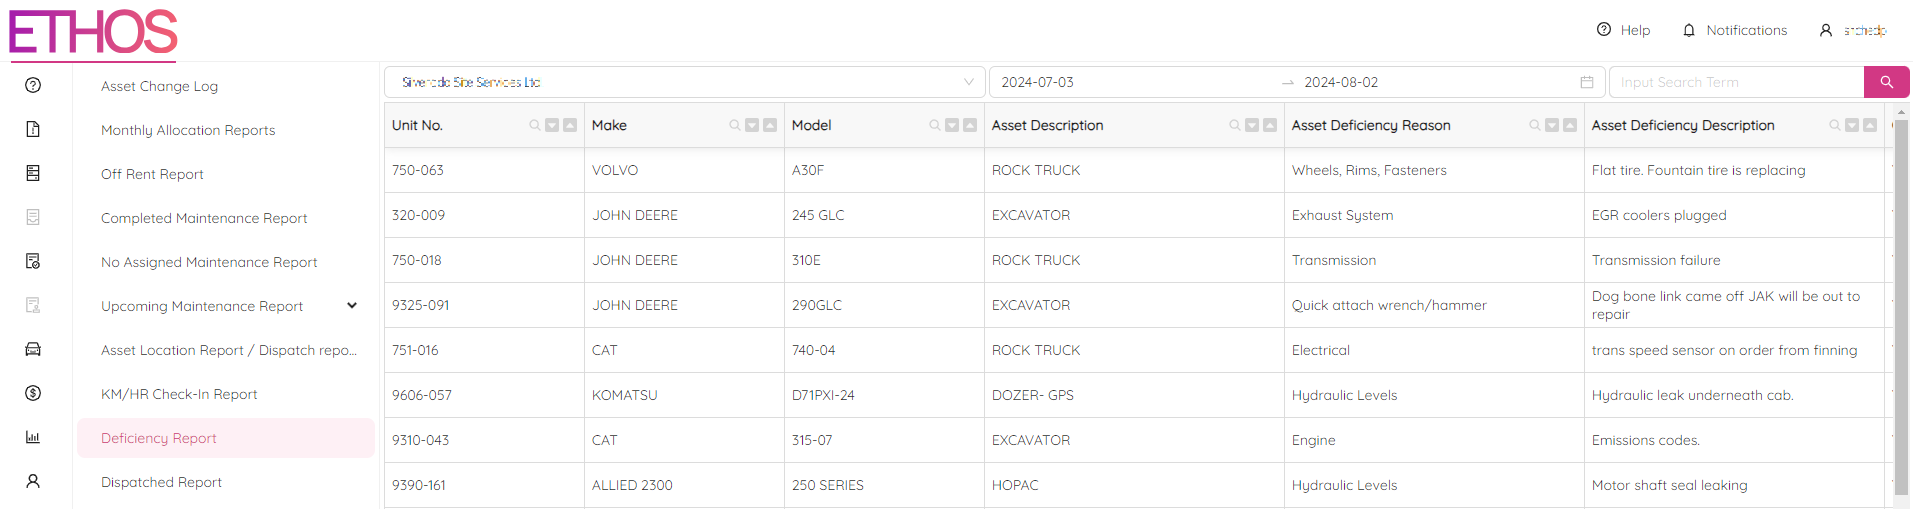Expand the Upcoming Maintenance Report submenu
Image resolution: width=1913 pixels, height=509 pixels.
point(352,306)
